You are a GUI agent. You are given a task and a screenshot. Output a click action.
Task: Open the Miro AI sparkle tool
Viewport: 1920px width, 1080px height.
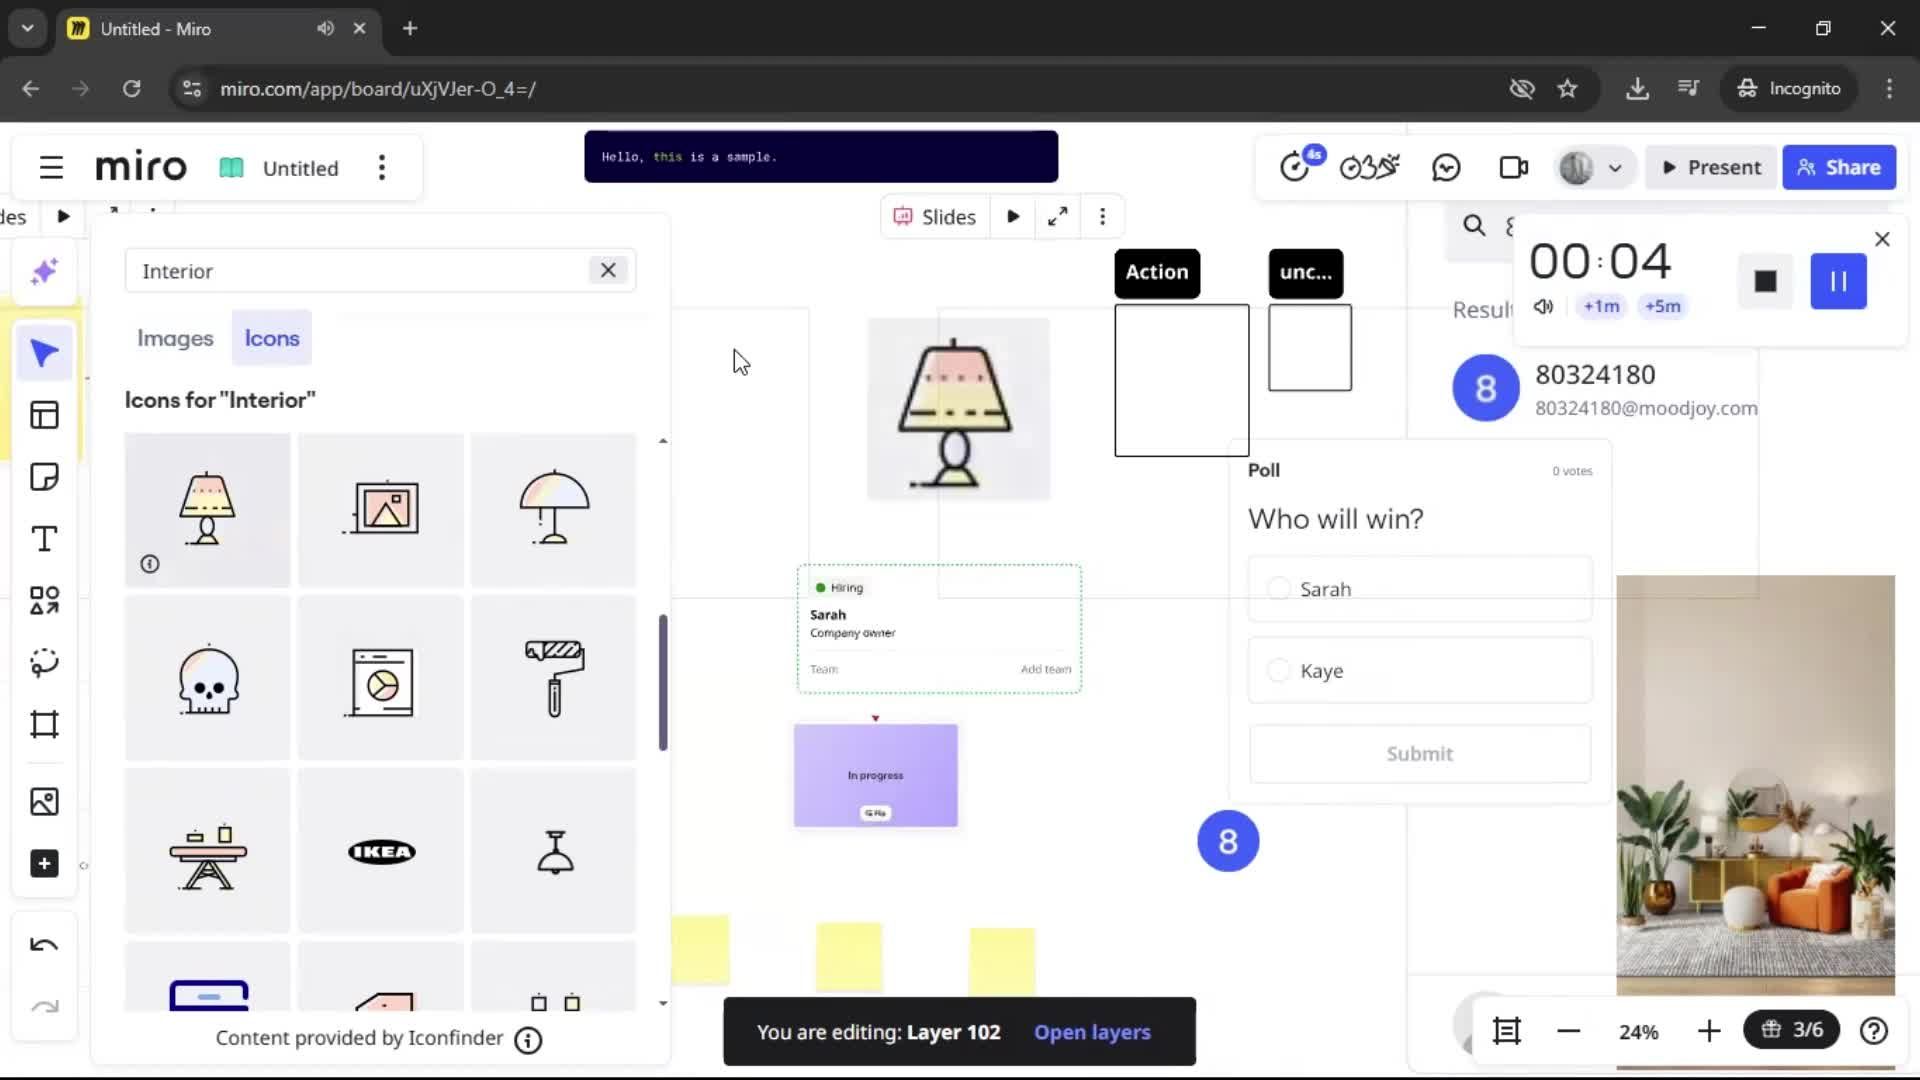click(x=44, y=272)
